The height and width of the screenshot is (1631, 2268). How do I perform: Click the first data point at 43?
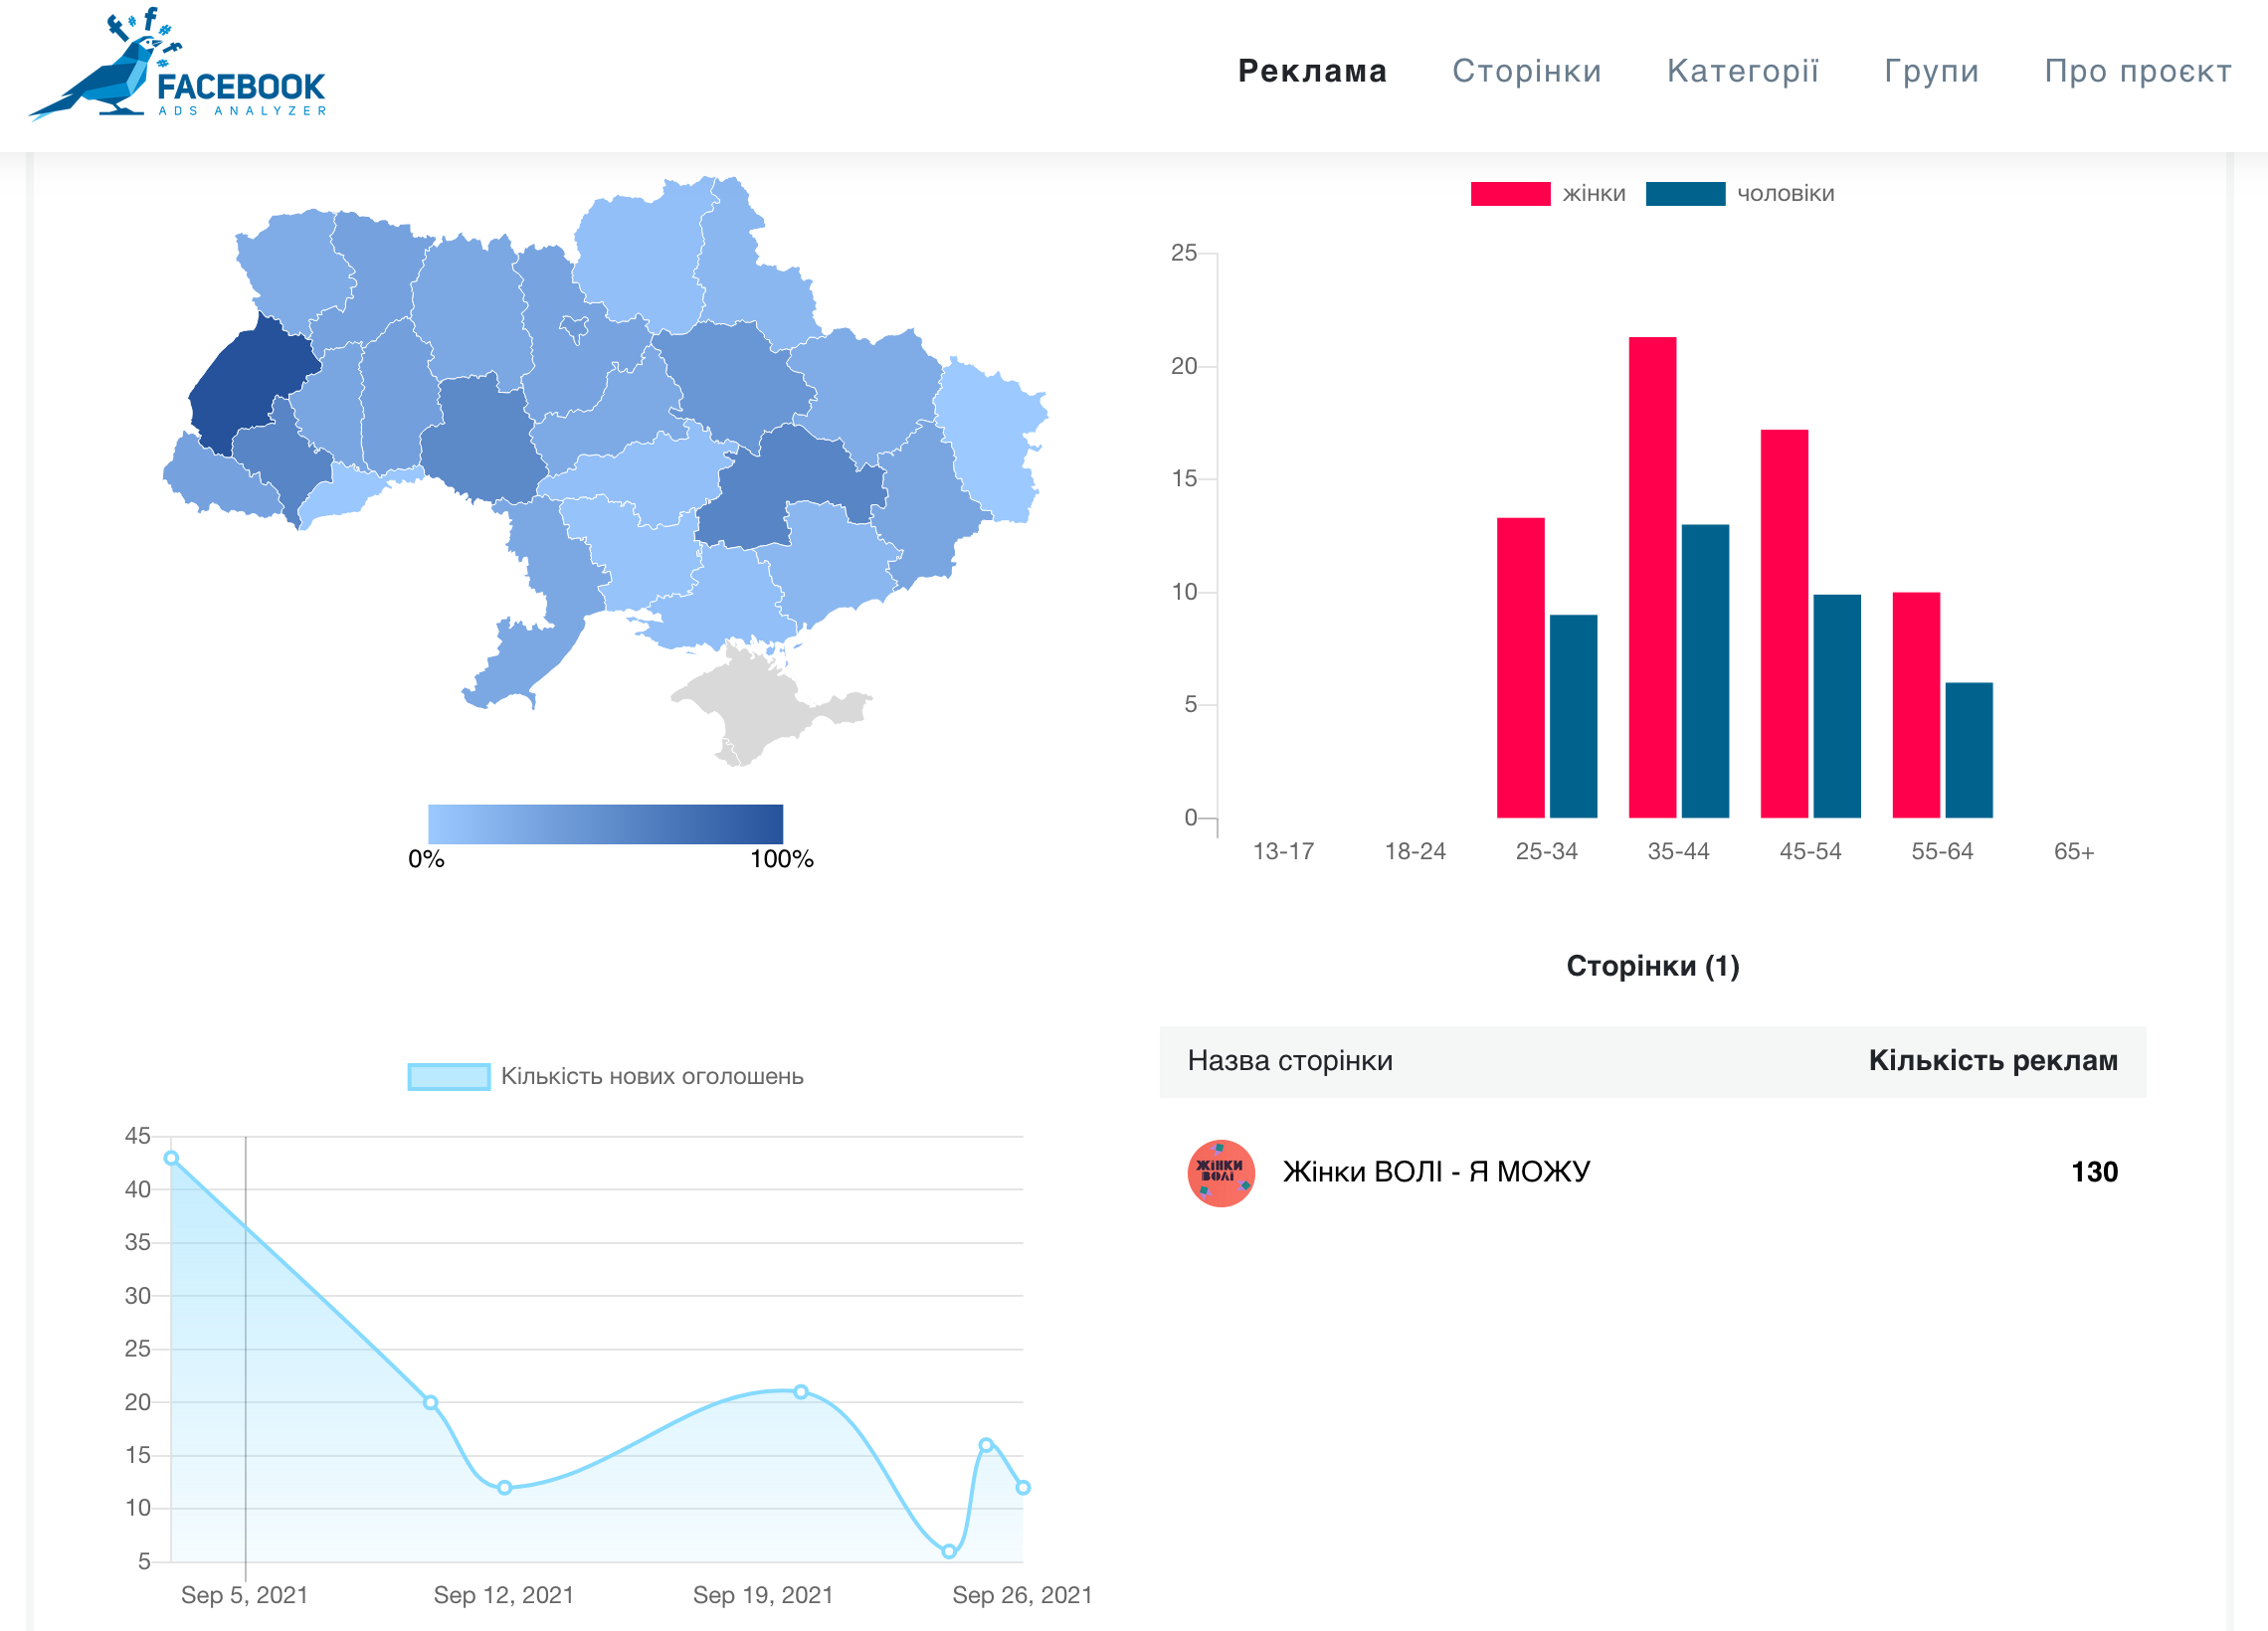(x=171, y=1158)
